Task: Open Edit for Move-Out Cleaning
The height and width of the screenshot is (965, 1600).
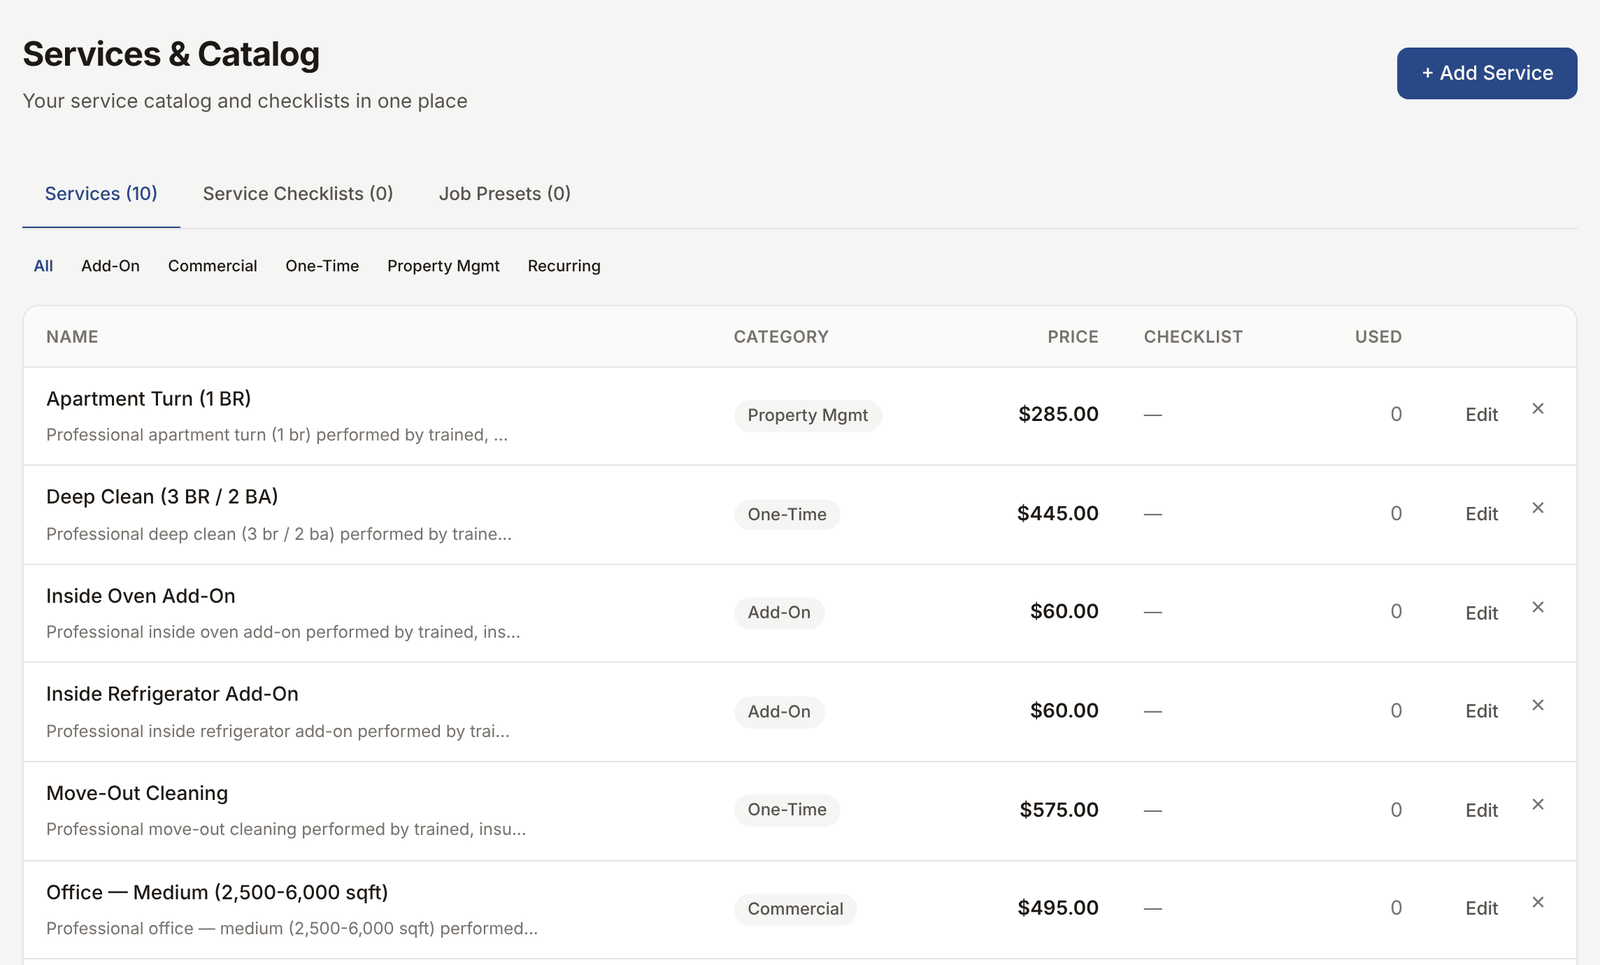Action: coord(1481,810)
